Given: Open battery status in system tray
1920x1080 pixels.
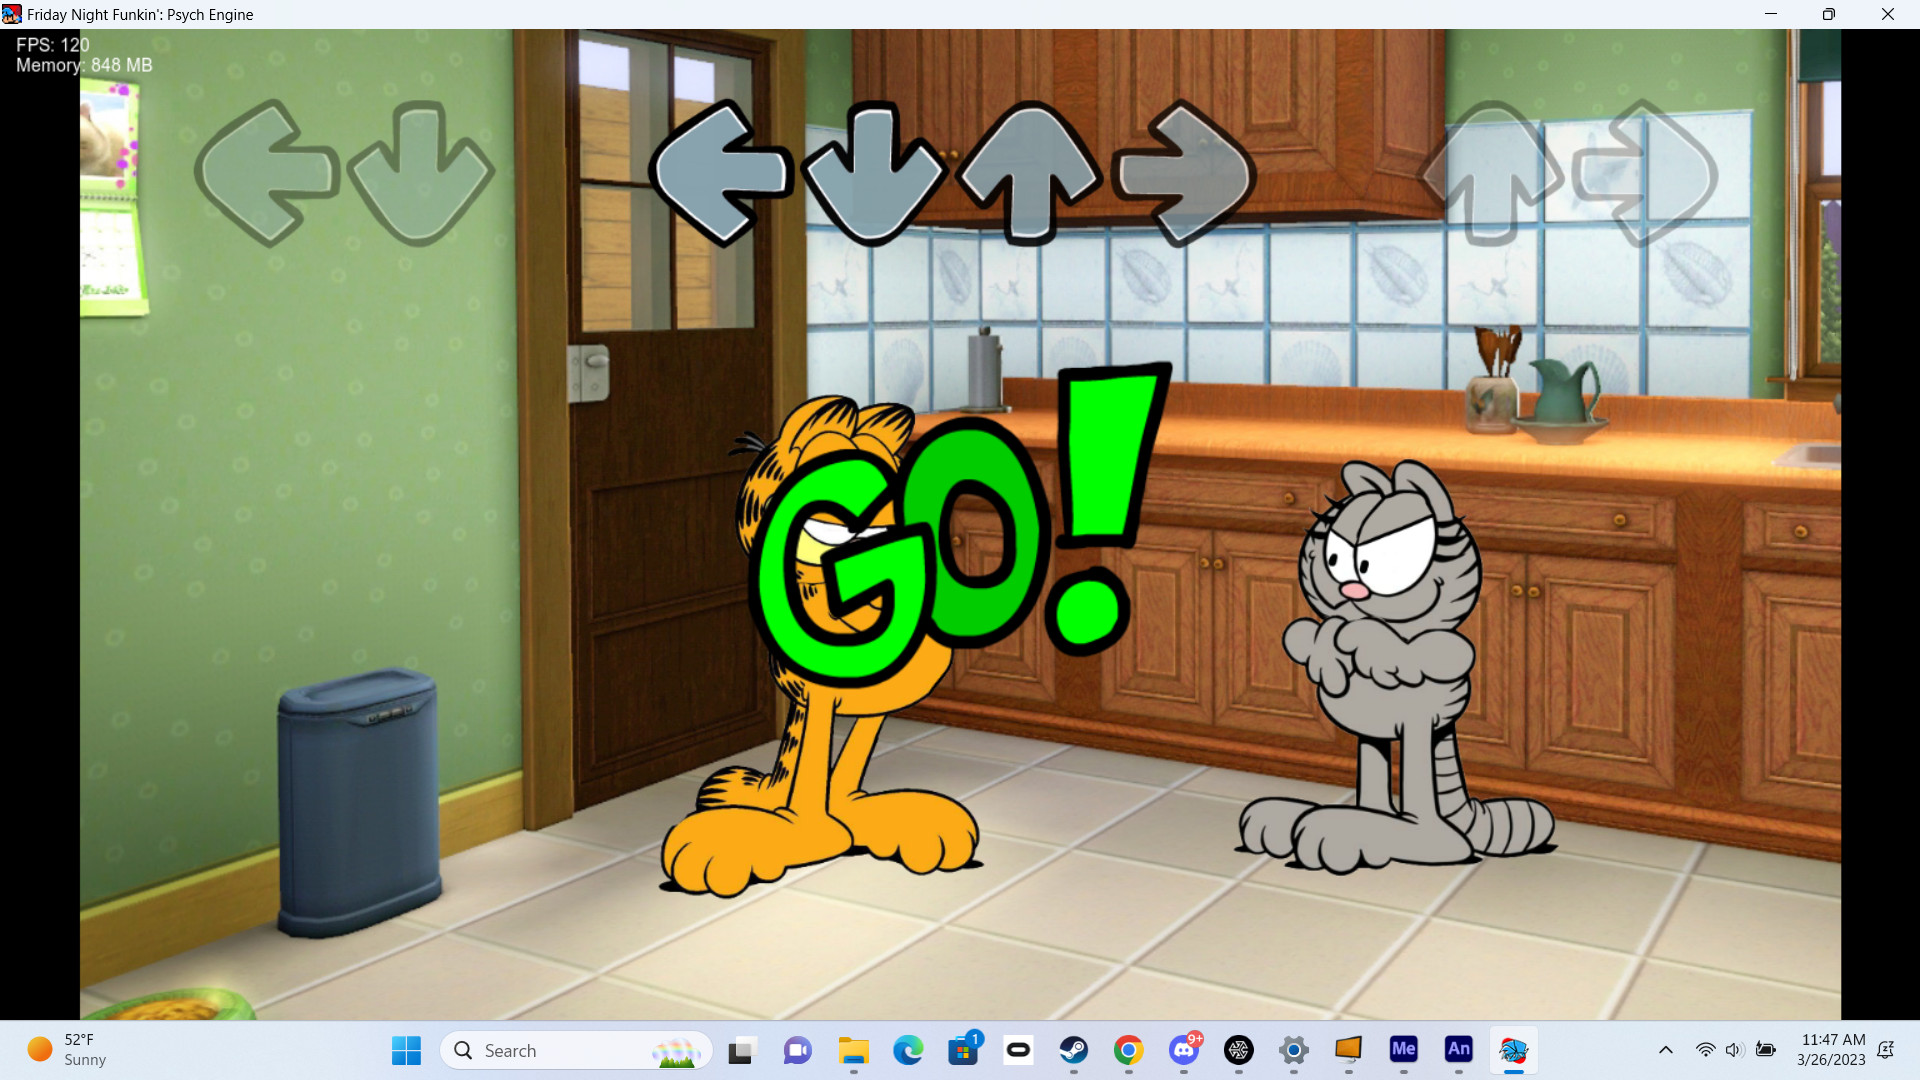Looking at the screenshot, I should click(1766, 1050).
